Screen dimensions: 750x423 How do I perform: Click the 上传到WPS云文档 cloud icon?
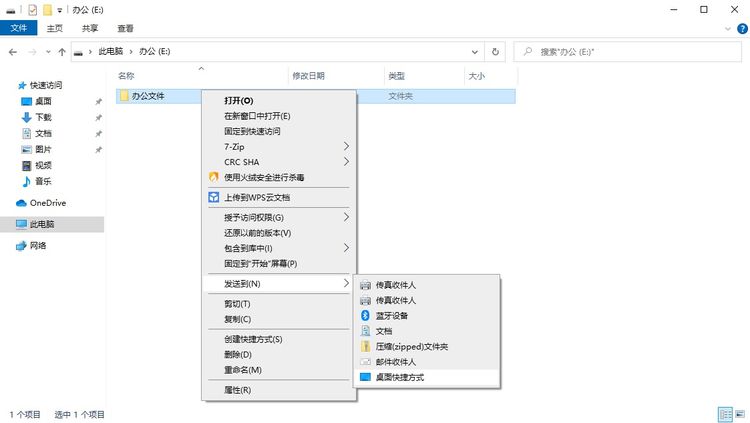213,197
